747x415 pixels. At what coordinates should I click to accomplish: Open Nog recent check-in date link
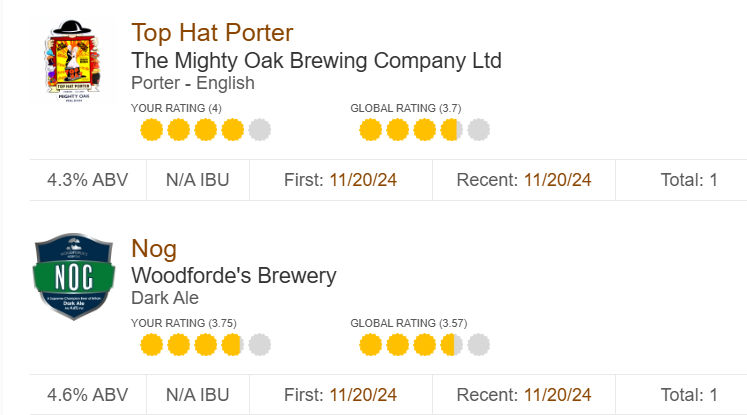pyautogui.click(x=557, y=395)
